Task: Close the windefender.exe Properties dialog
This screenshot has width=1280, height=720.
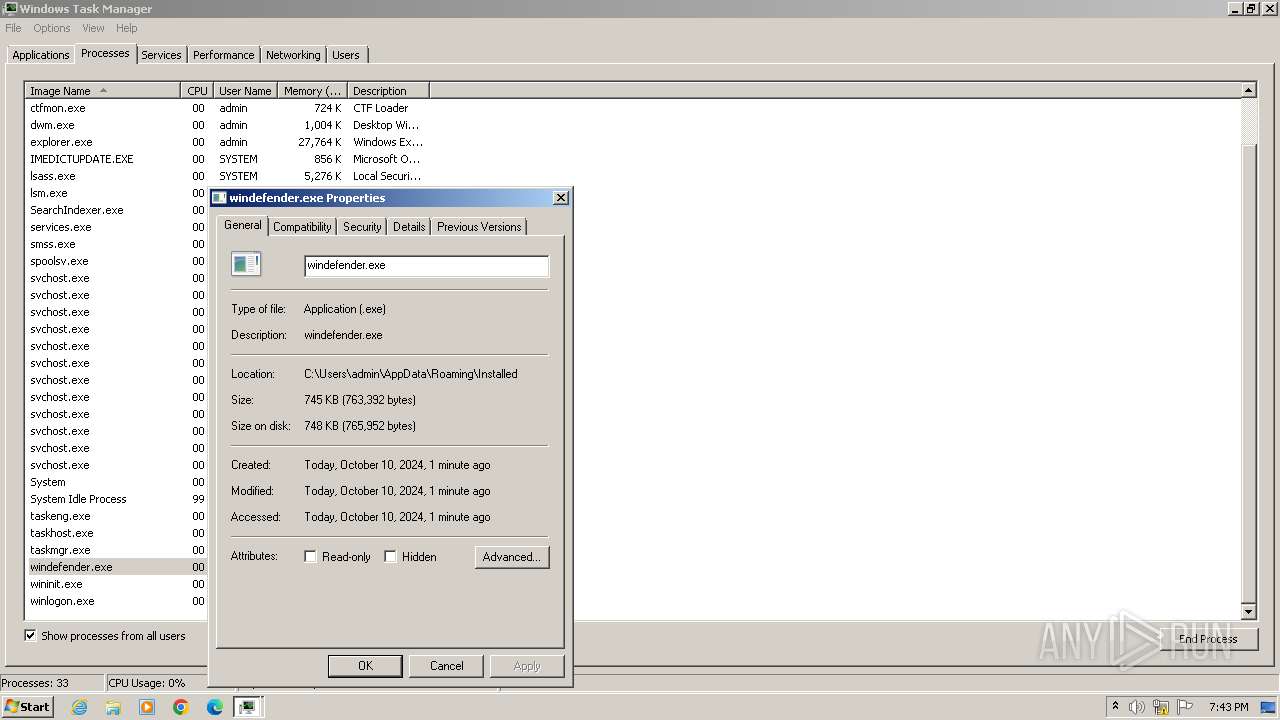Action: coord(561,198)
